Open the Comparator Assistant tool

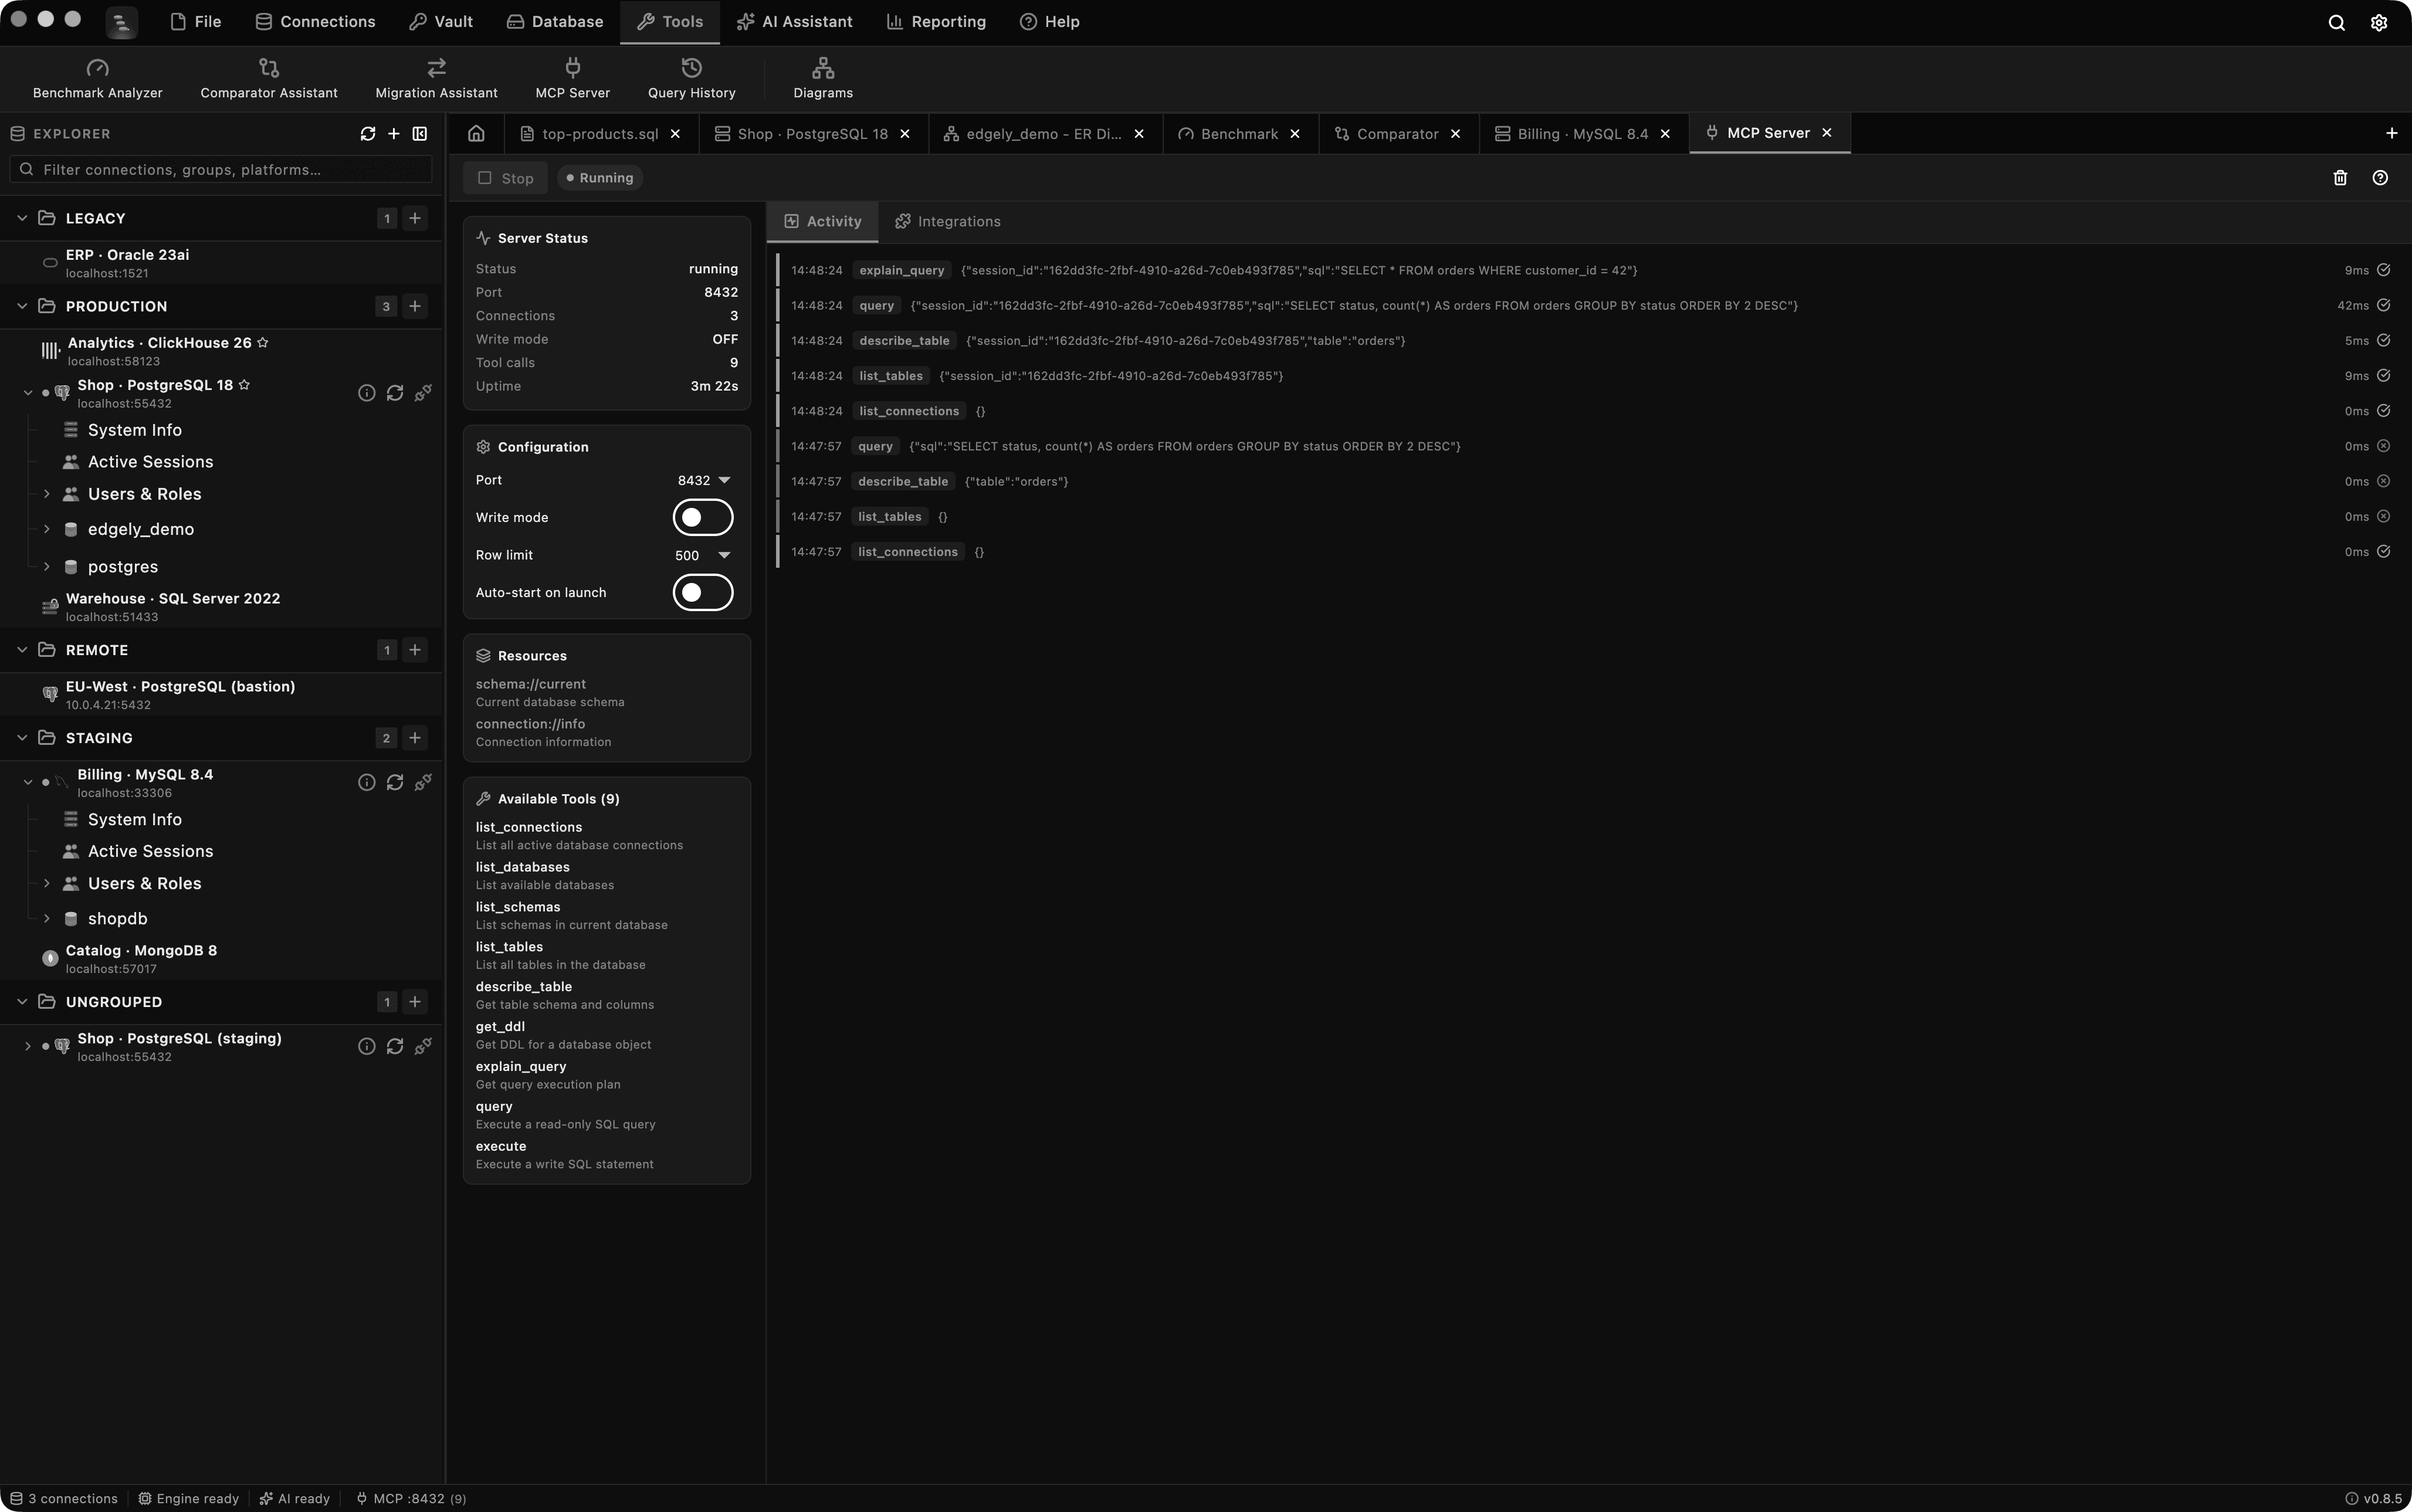pyautogui.click(x=269, y=79)
